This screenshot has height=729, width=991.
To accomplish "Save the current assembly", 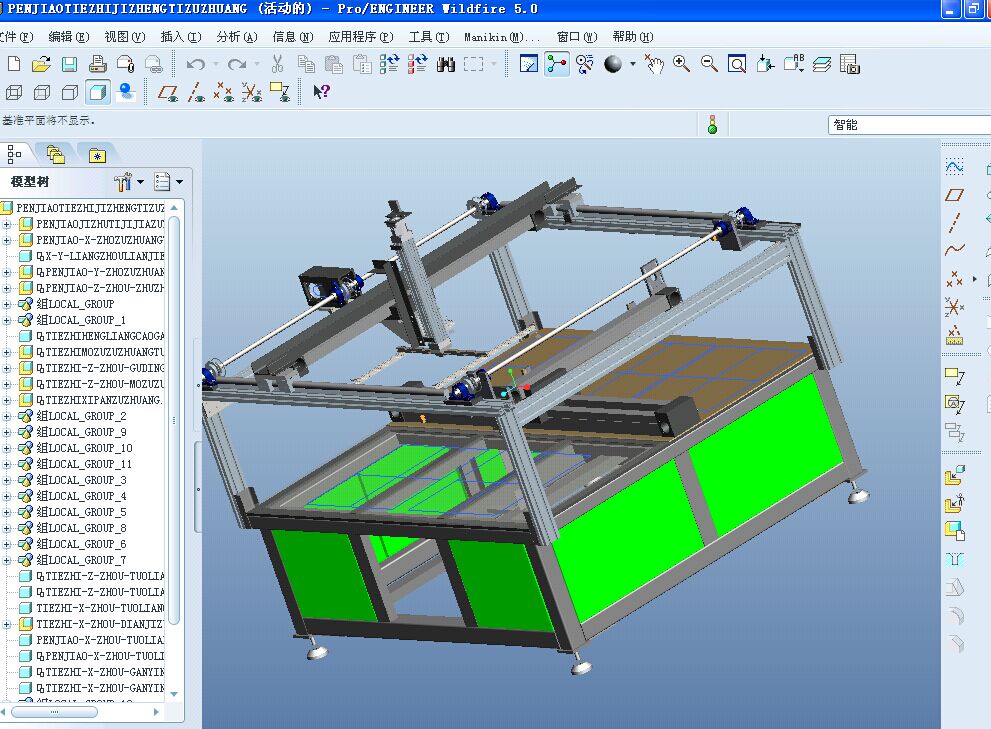I will coord(69,64).
